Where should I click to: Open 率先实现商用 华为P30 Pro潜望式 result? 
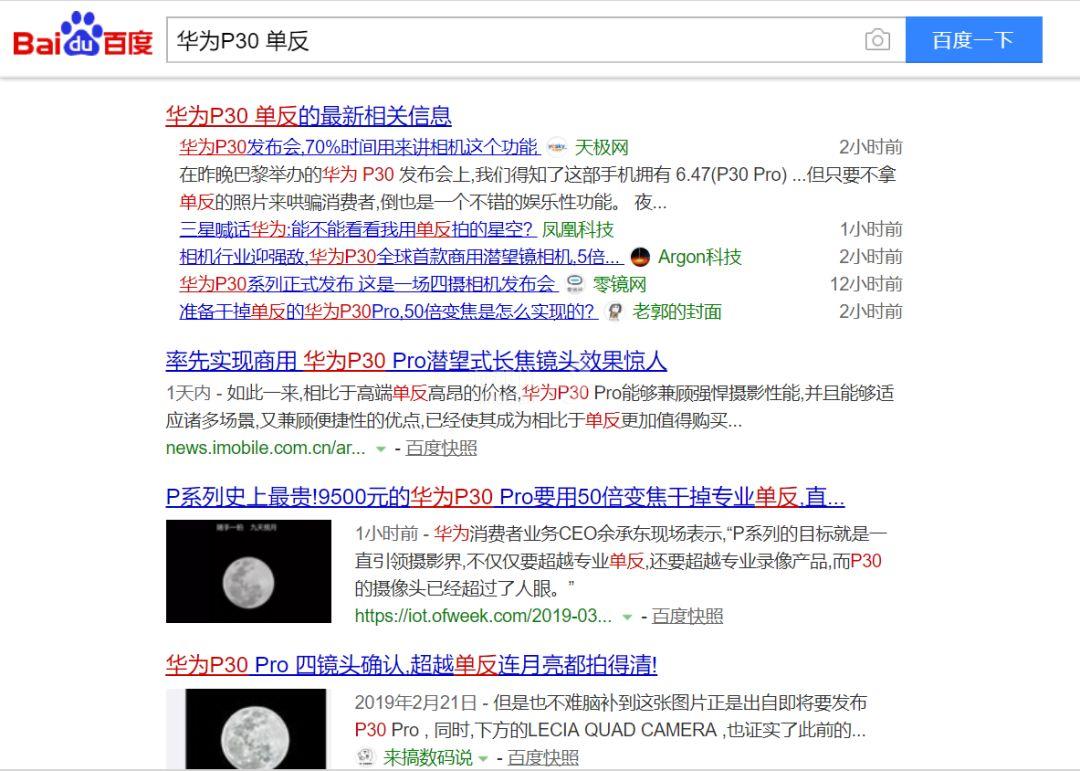pyautogui.click(x=416, y=360)
